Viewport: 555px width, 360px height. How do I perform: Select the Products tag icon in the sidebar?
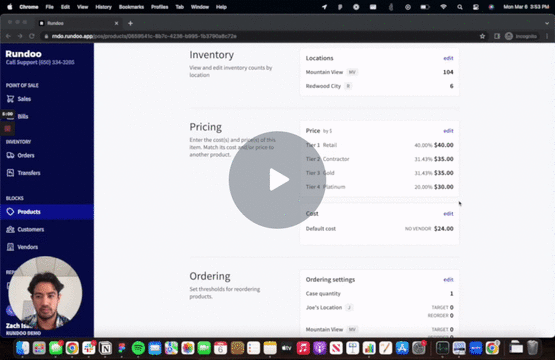coord(10,212)
